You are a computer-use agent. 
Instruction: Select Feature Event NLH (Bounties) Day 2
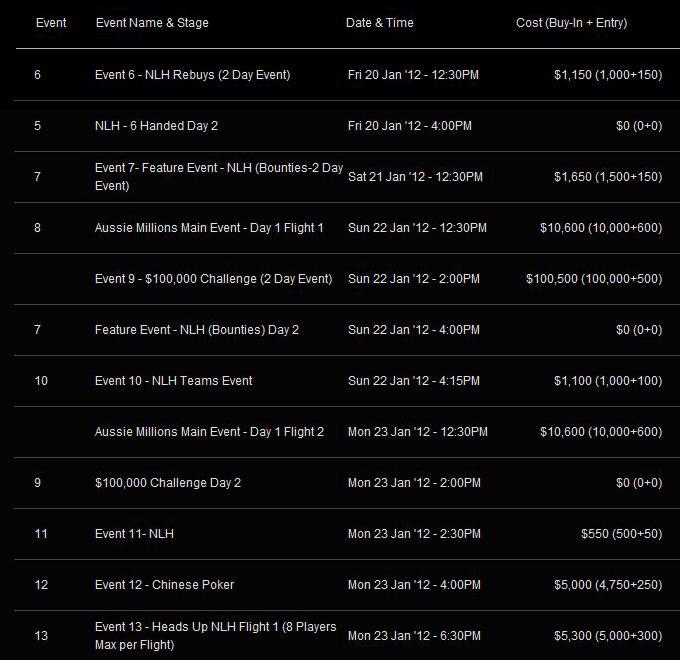pos(196,330)
